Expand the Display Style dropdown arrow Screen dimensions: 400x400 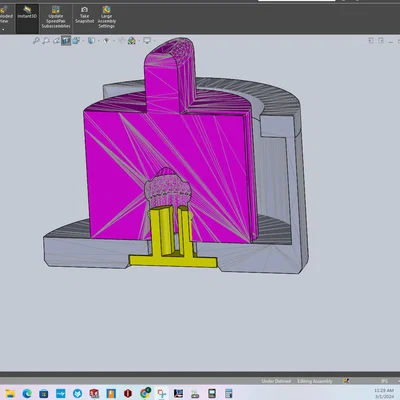[98, 41]
